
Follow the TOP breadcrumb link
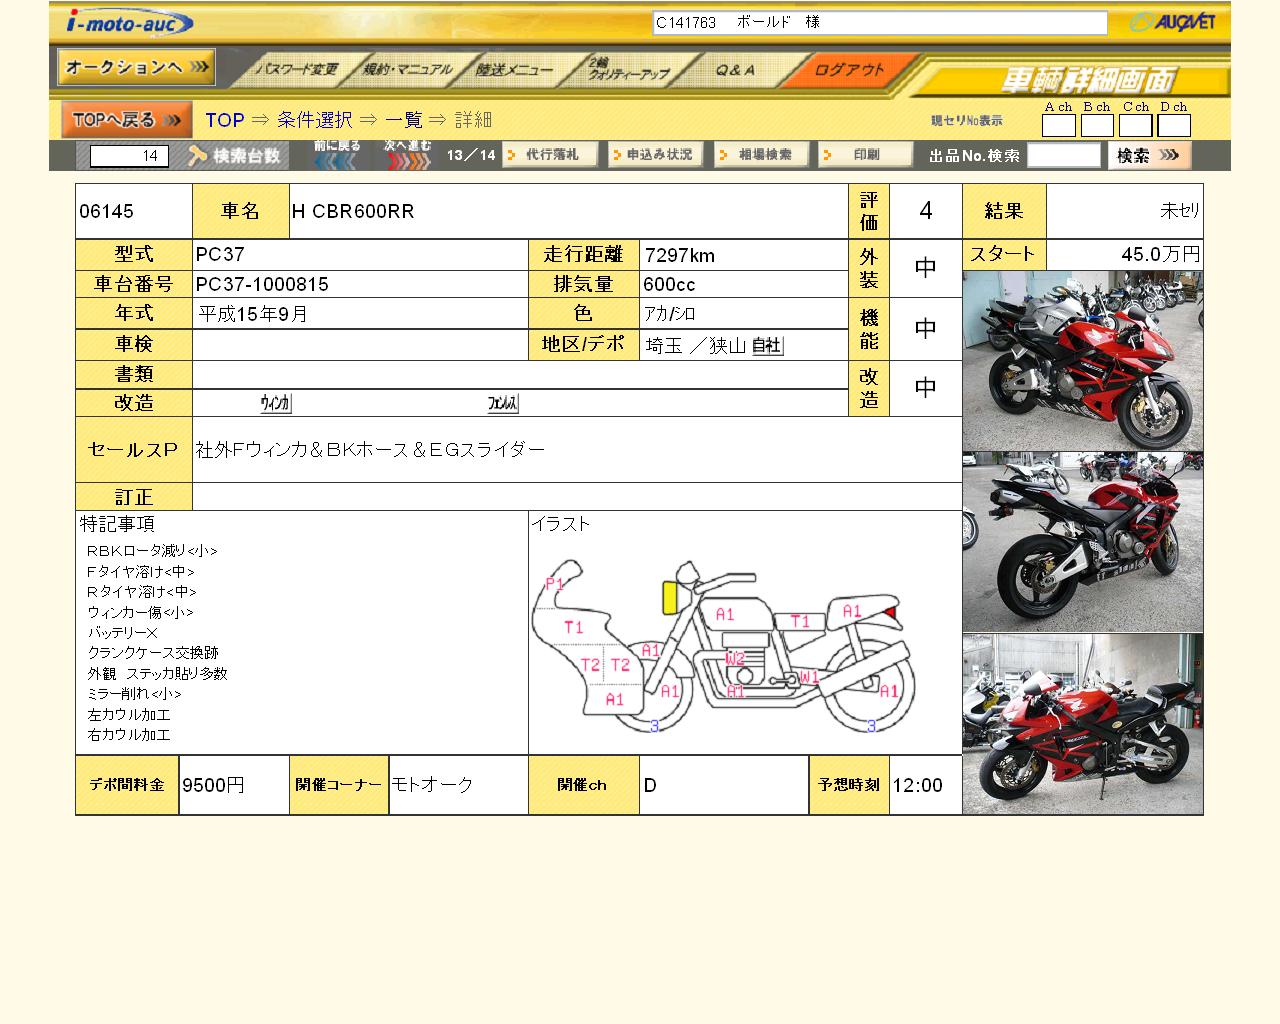click(225, 120)
